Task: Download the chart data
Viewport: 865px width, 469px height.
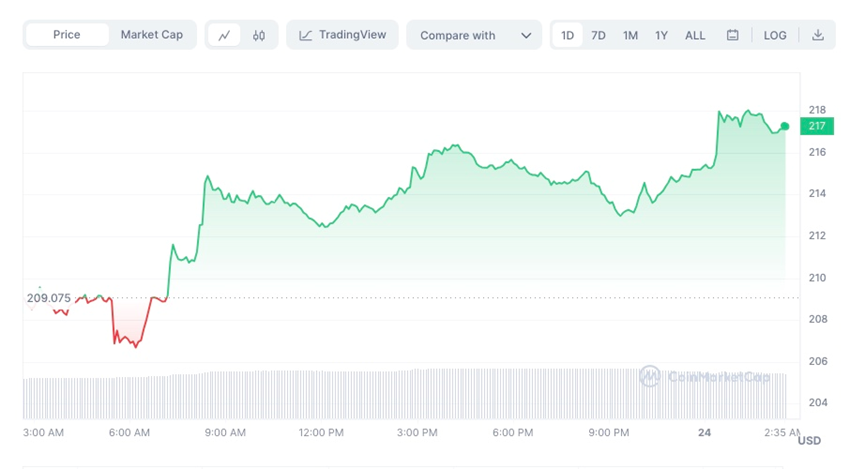Action: click(818, 35)
